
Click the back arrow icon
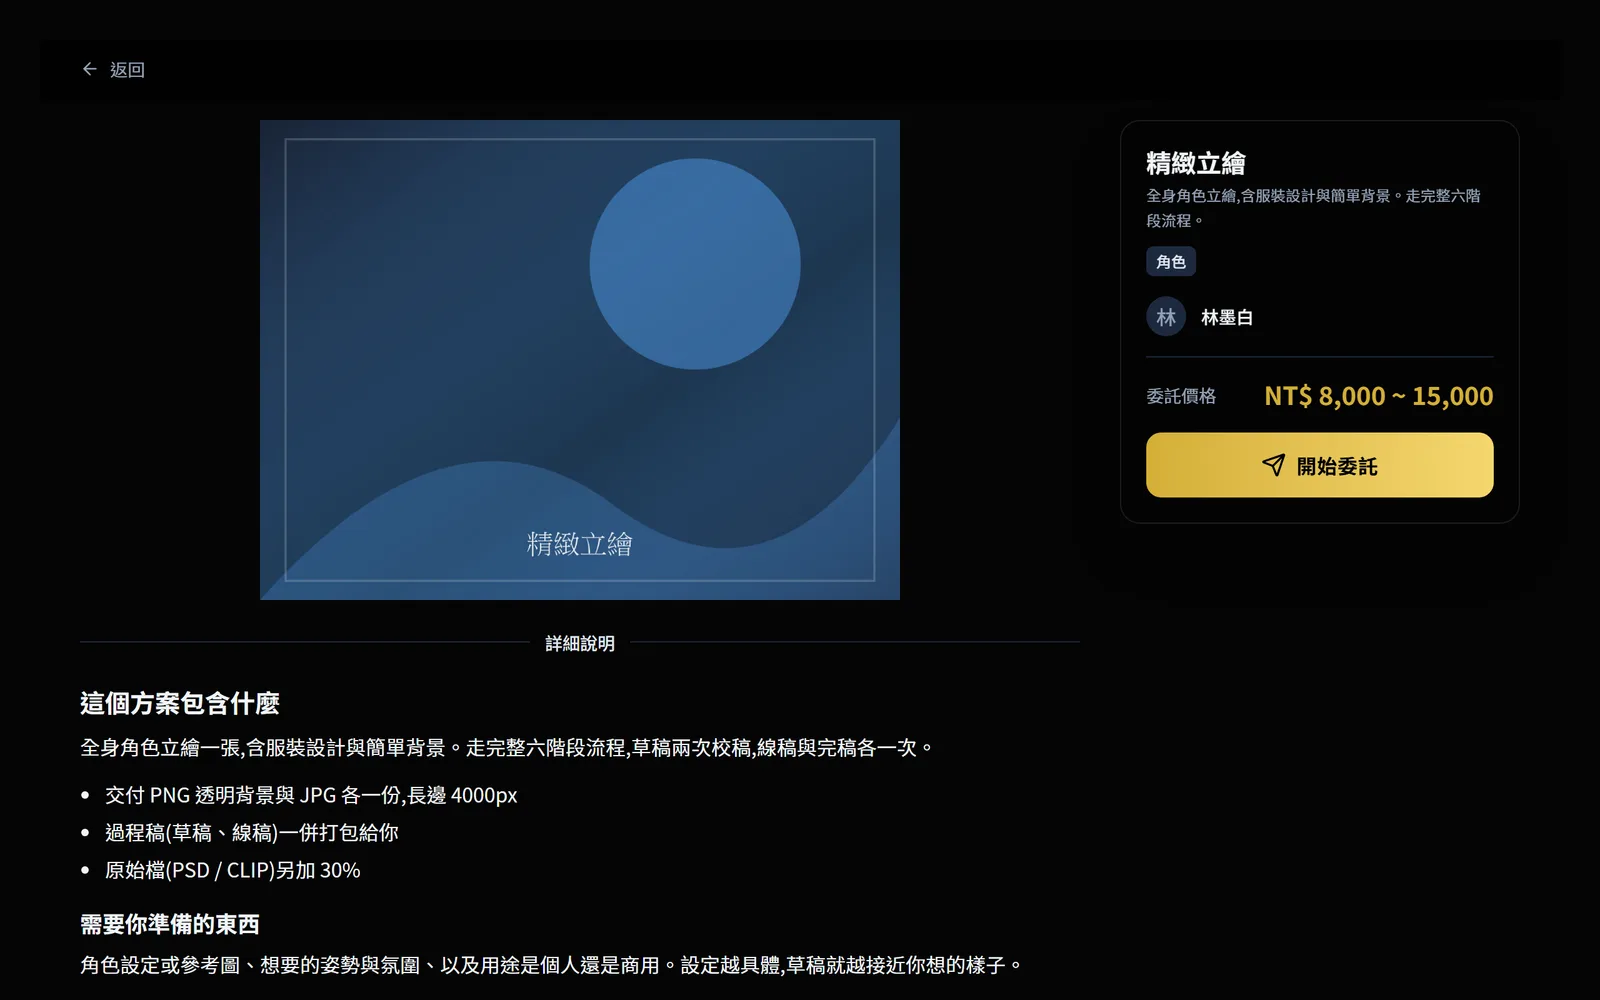(x=89, y=69)
